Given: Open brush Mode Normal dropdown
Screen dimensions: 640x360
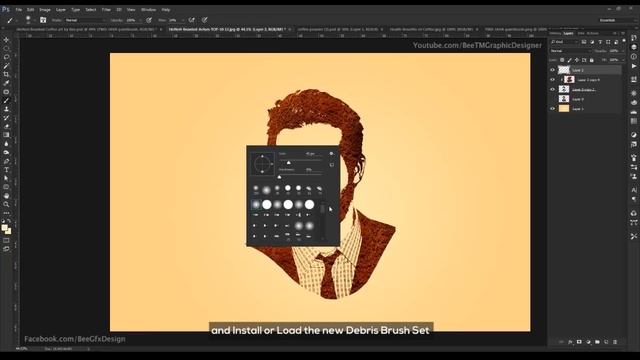Looking at the screenshot, I should (85, 20).
